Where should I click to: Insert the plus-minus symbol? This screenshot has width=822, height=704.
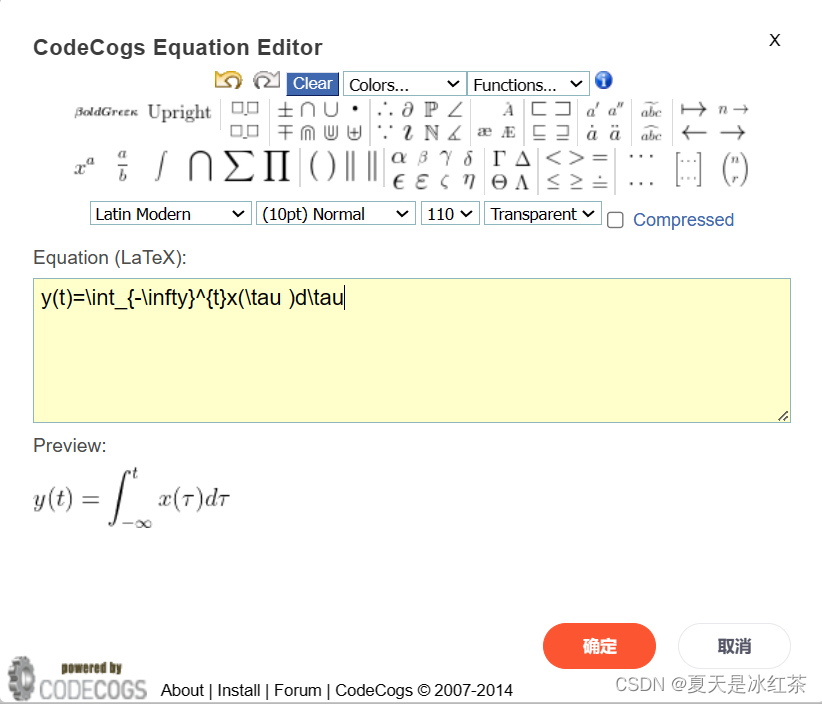(285, 110)
